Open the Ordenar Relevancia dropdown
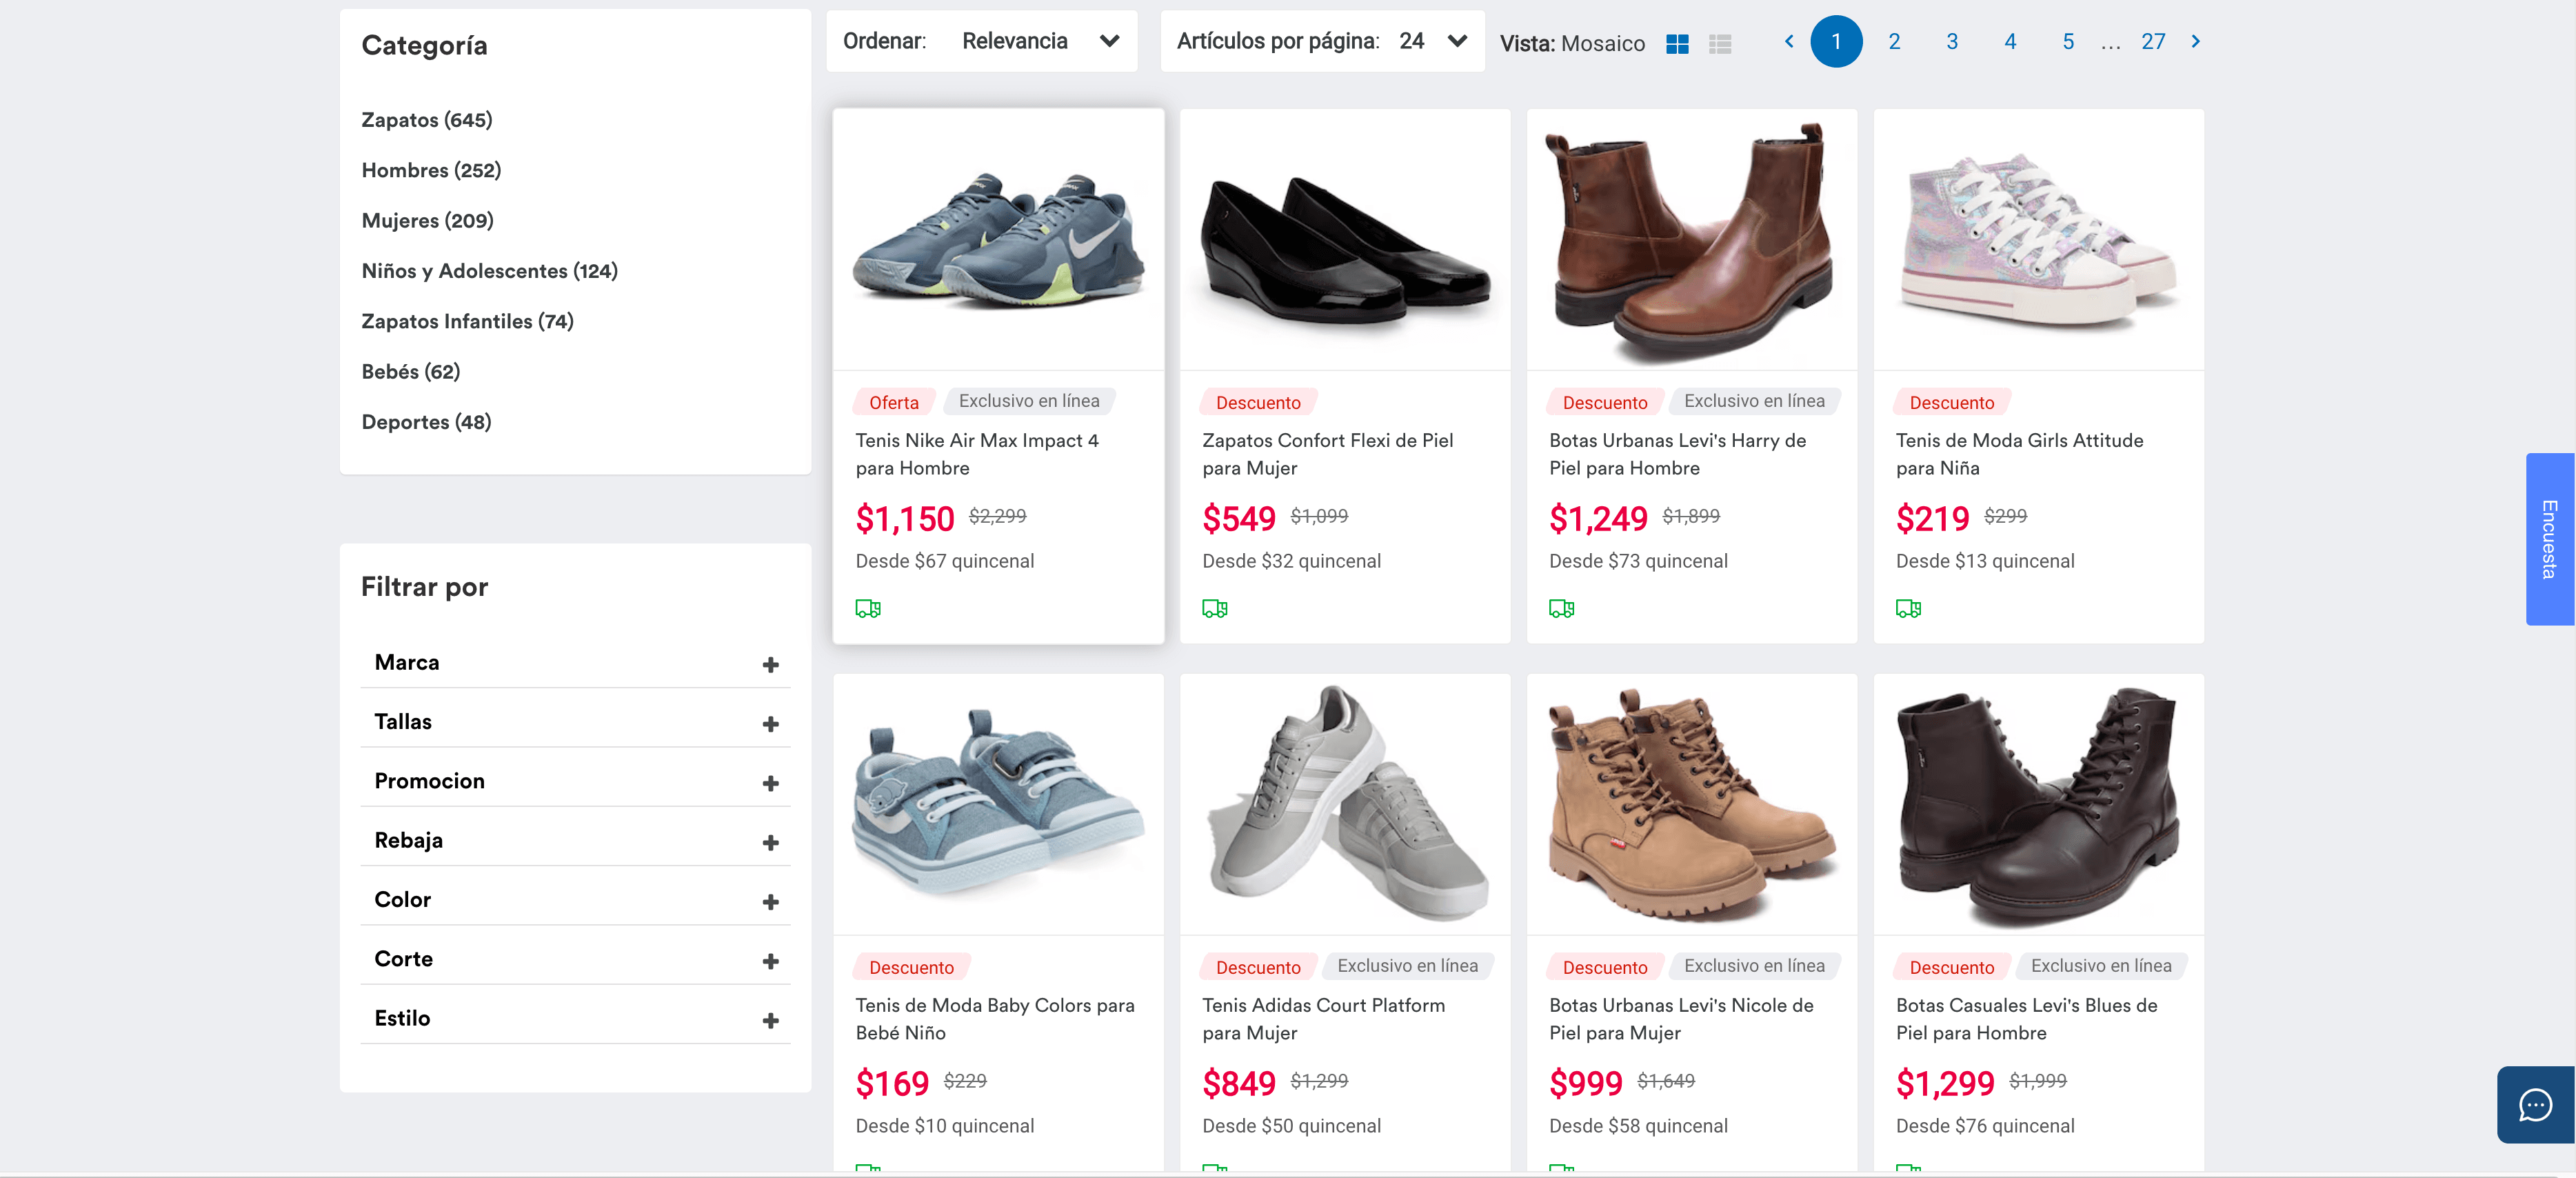The height and width of the screenshot is (1178, 2576). [982, 41]
